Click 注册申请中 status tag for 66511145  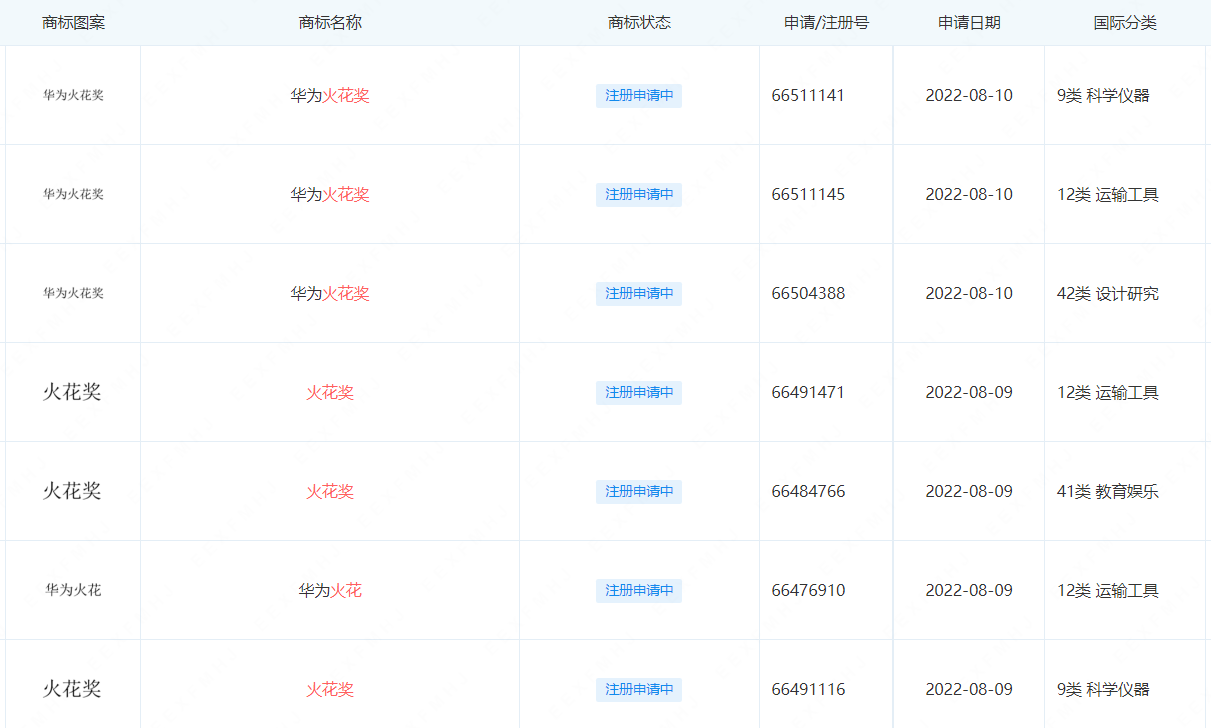(639, 194)
